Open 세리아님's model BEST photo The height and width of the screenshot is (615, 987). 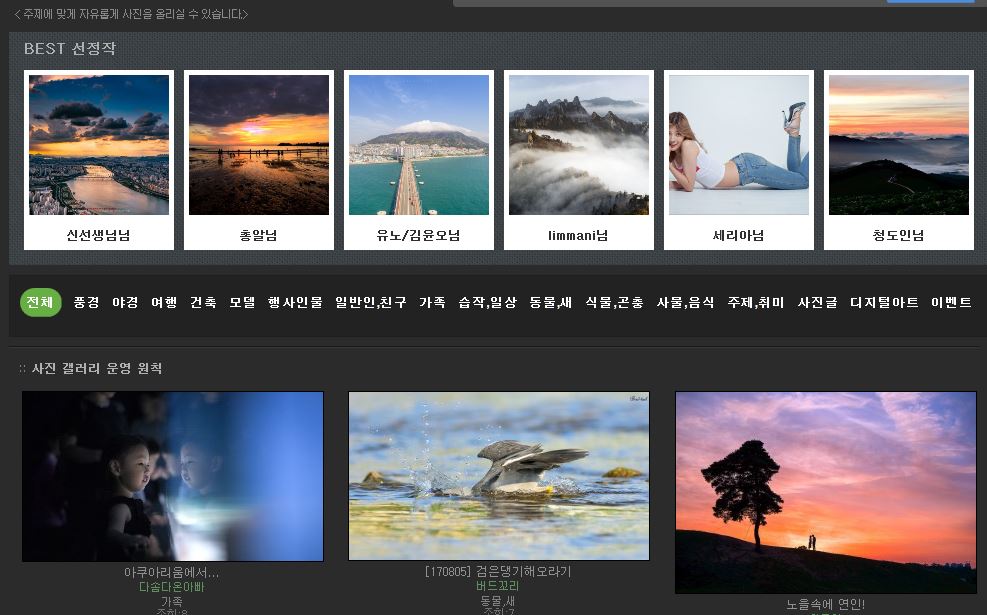click(738, 145)
